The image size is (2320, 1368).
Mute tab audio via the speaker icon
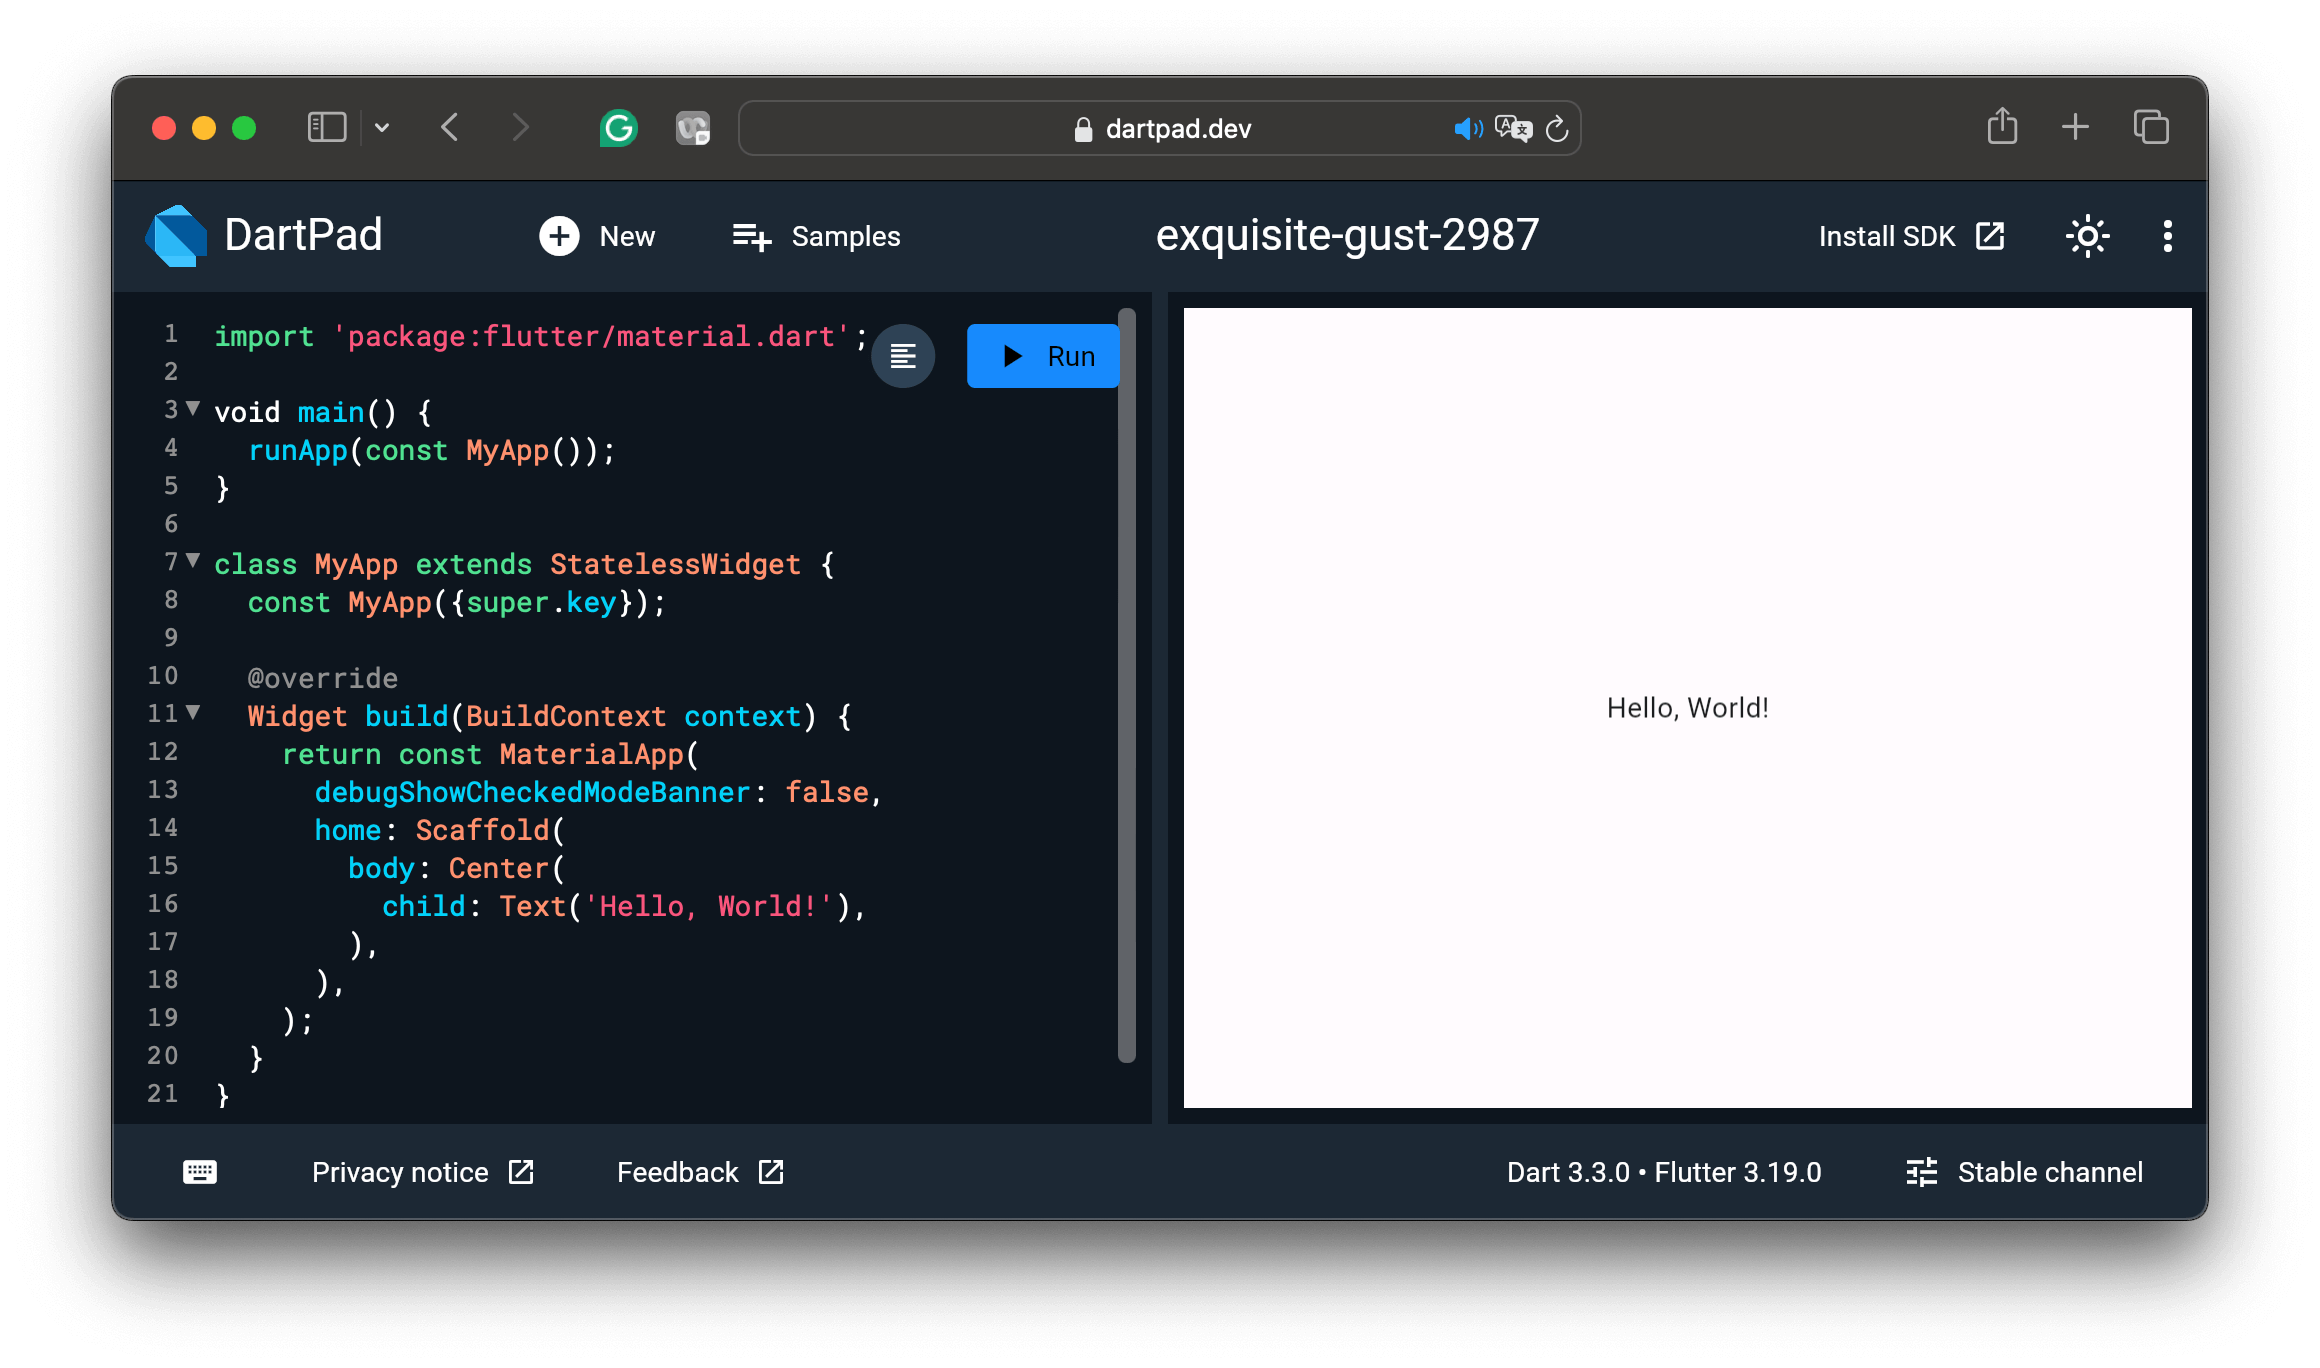click(1468, 128)
